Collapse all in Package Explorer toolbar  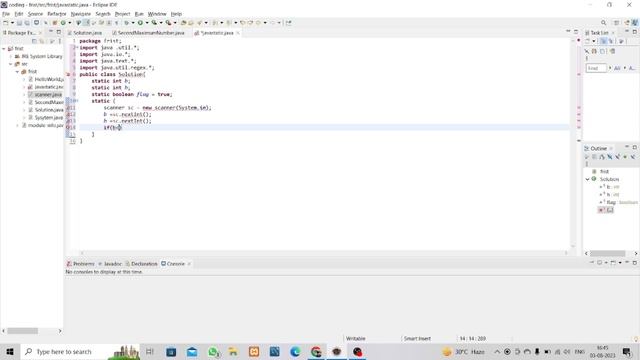(x=34, y=41)
